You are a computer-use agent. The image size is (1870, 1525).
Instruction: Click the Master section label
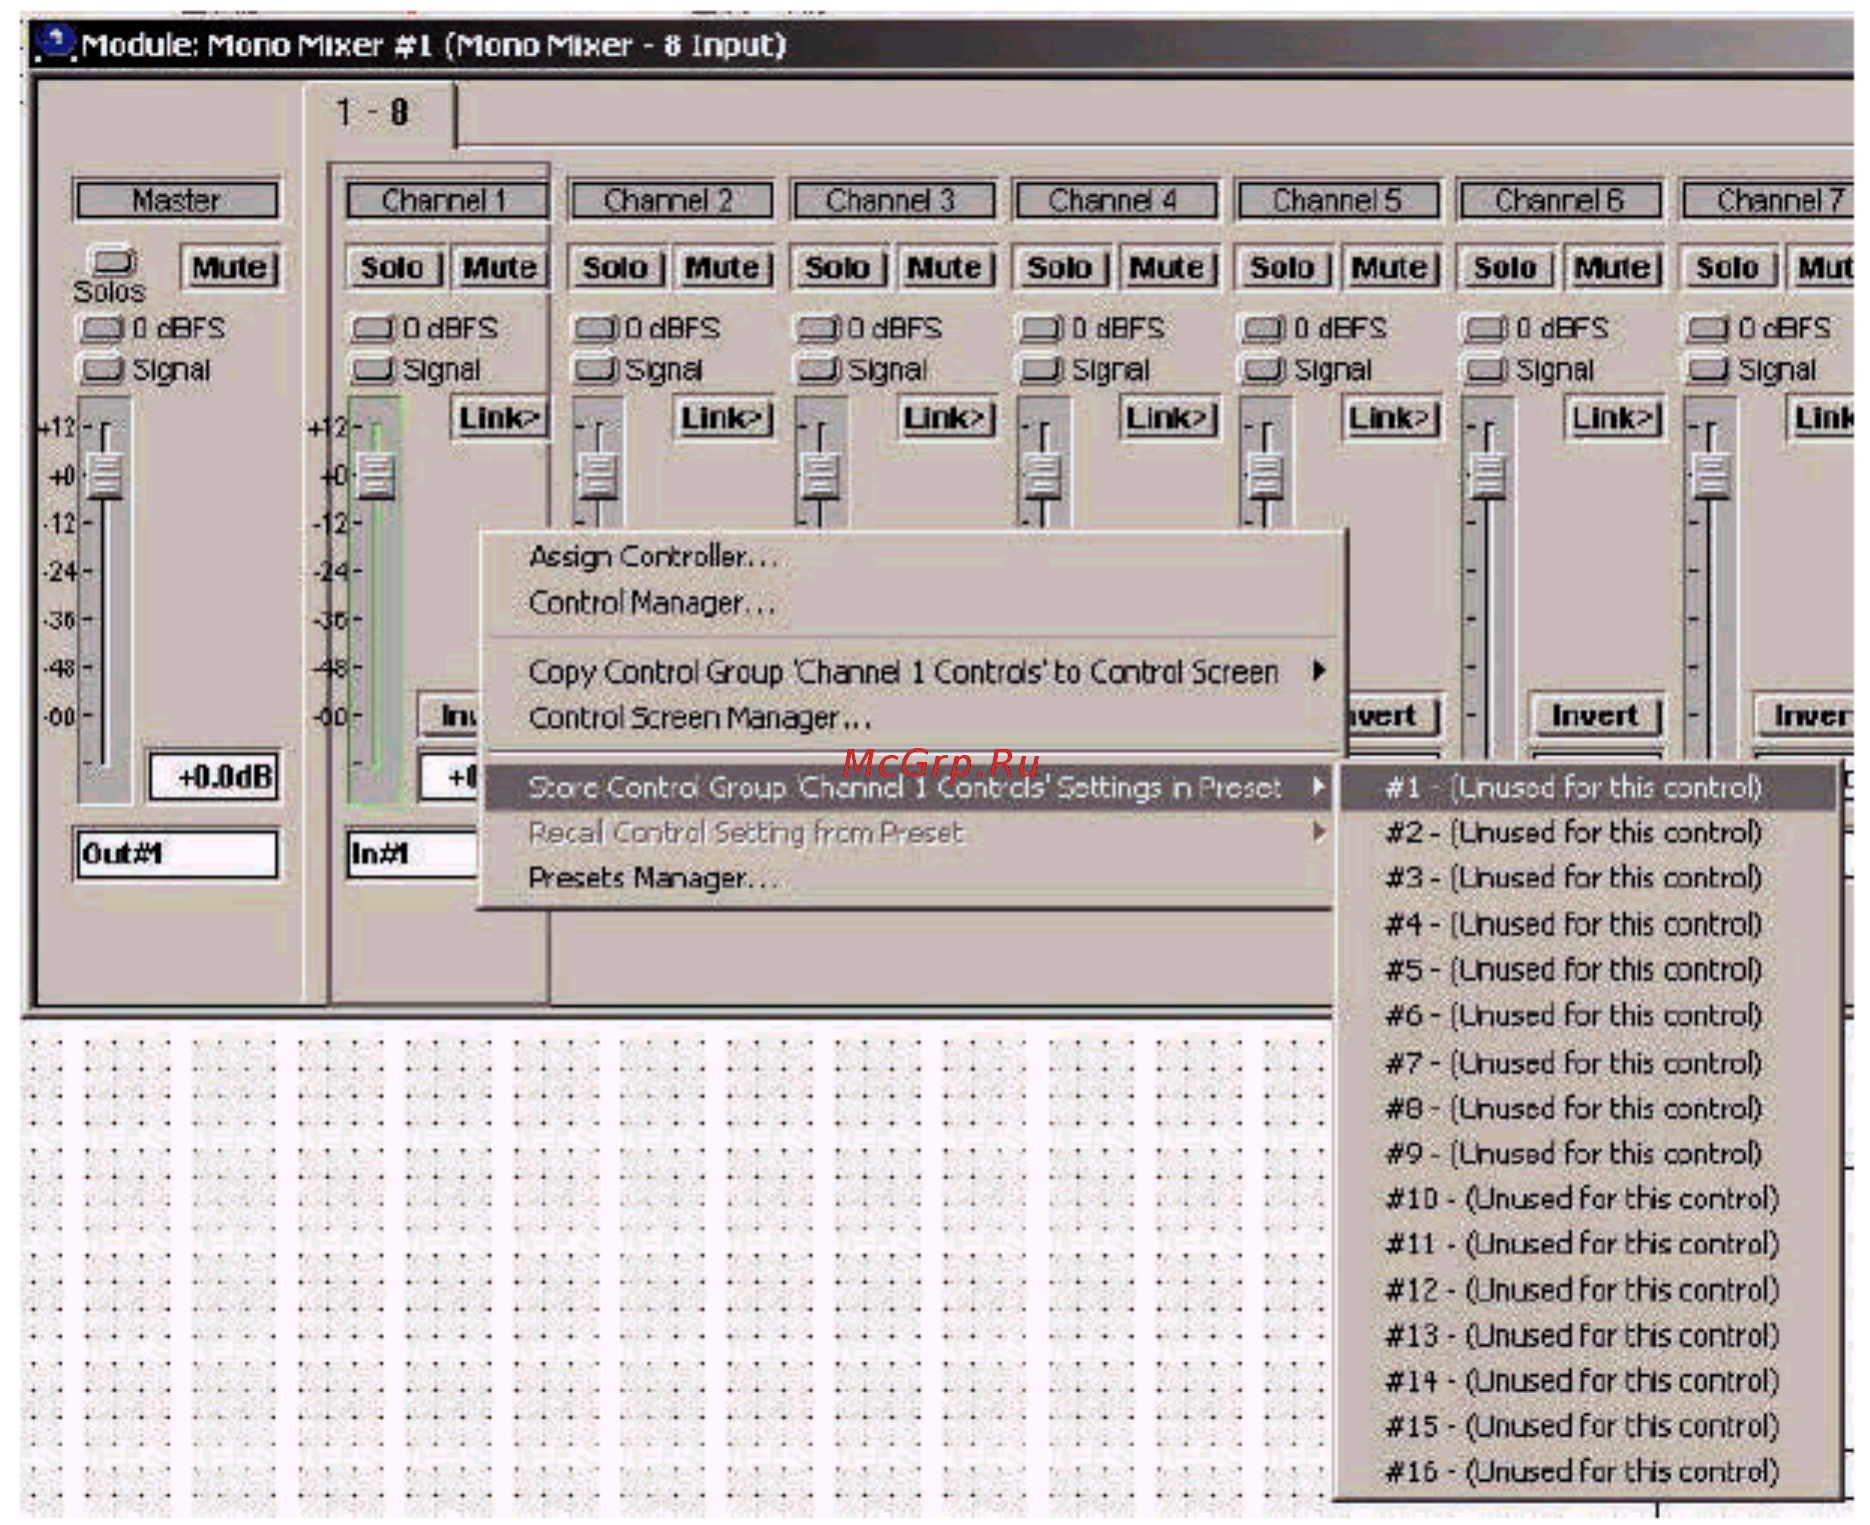[x=177, y=200]
